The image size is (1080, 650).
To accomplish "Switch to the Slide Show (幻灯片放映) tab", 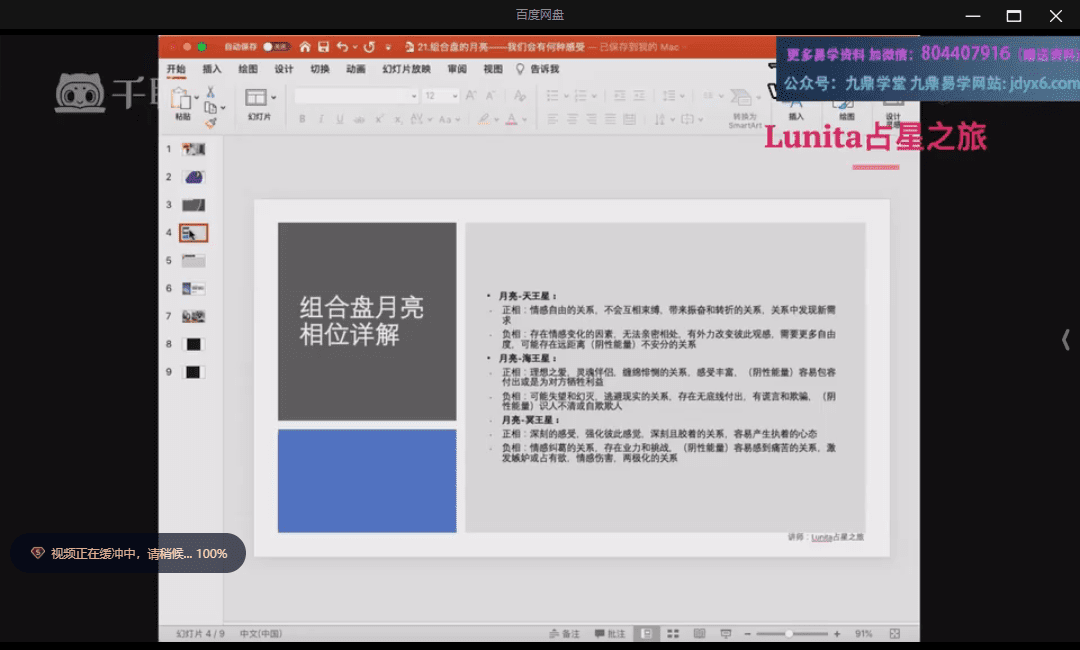I will tap(406, 69).
